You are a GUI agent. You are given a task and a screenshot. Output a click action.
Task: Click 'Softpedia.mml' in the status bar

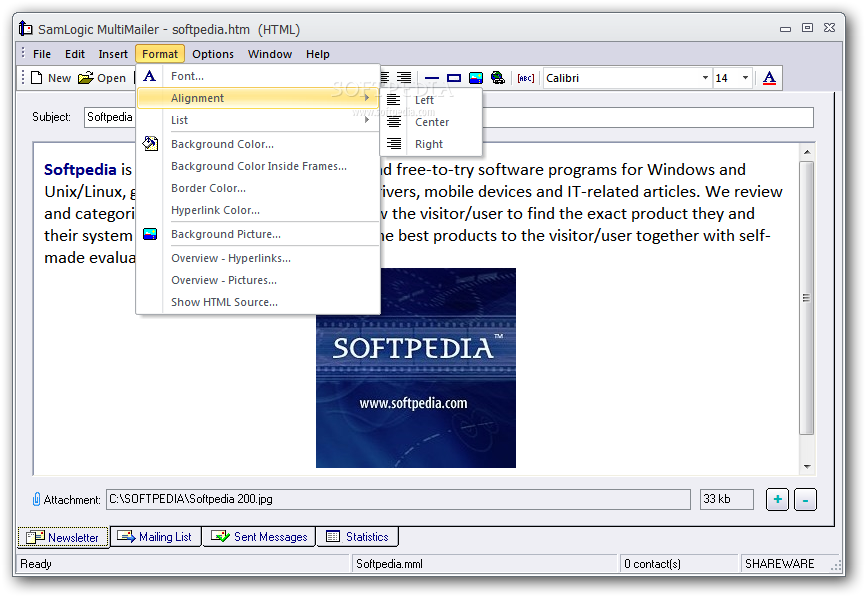click(x=389, y=564)
